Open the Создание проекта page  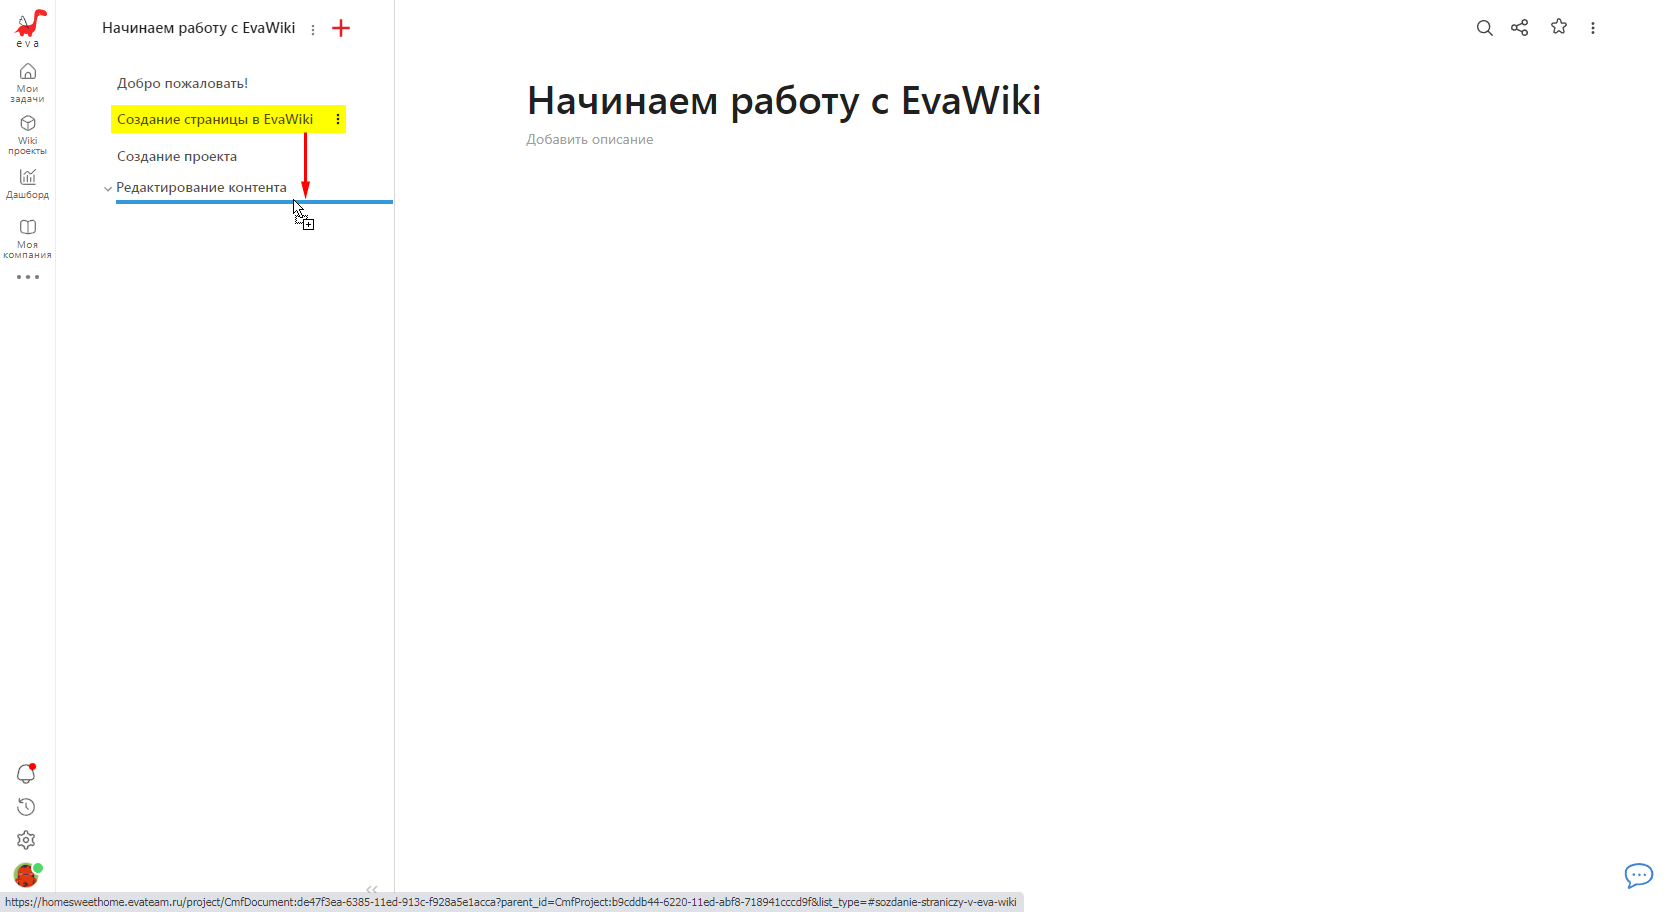click(177, 156)
